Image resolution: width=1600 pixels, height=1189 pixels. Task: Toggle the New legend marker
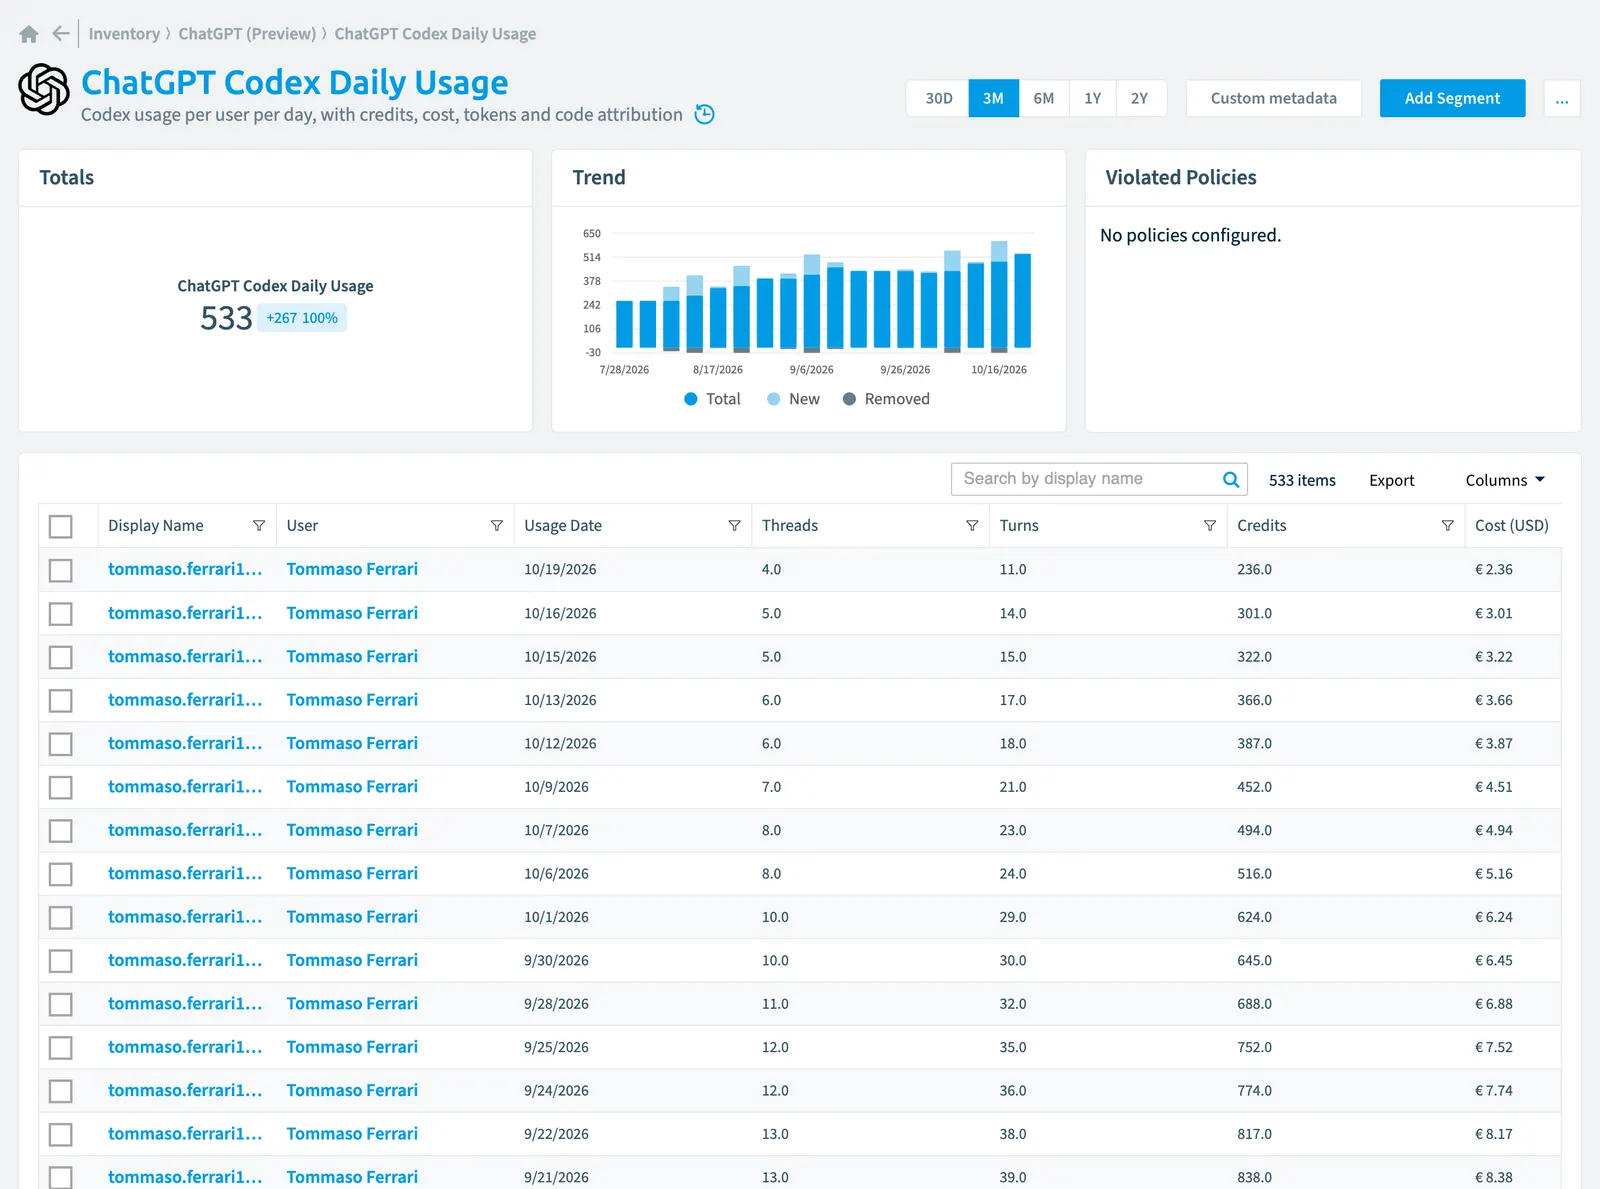[x=773, y=399]
